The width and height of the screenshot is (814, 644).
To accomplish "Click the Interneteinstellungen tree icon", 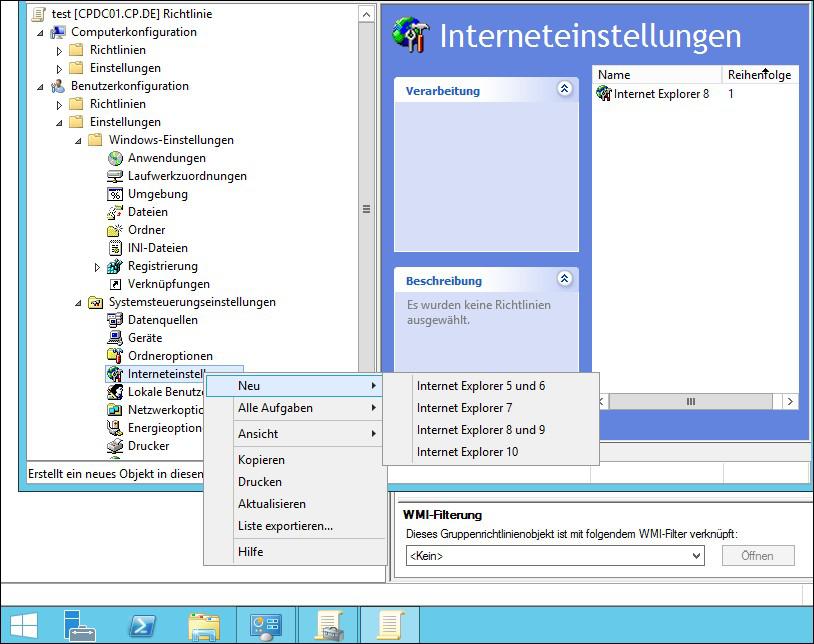I will 115,374.
